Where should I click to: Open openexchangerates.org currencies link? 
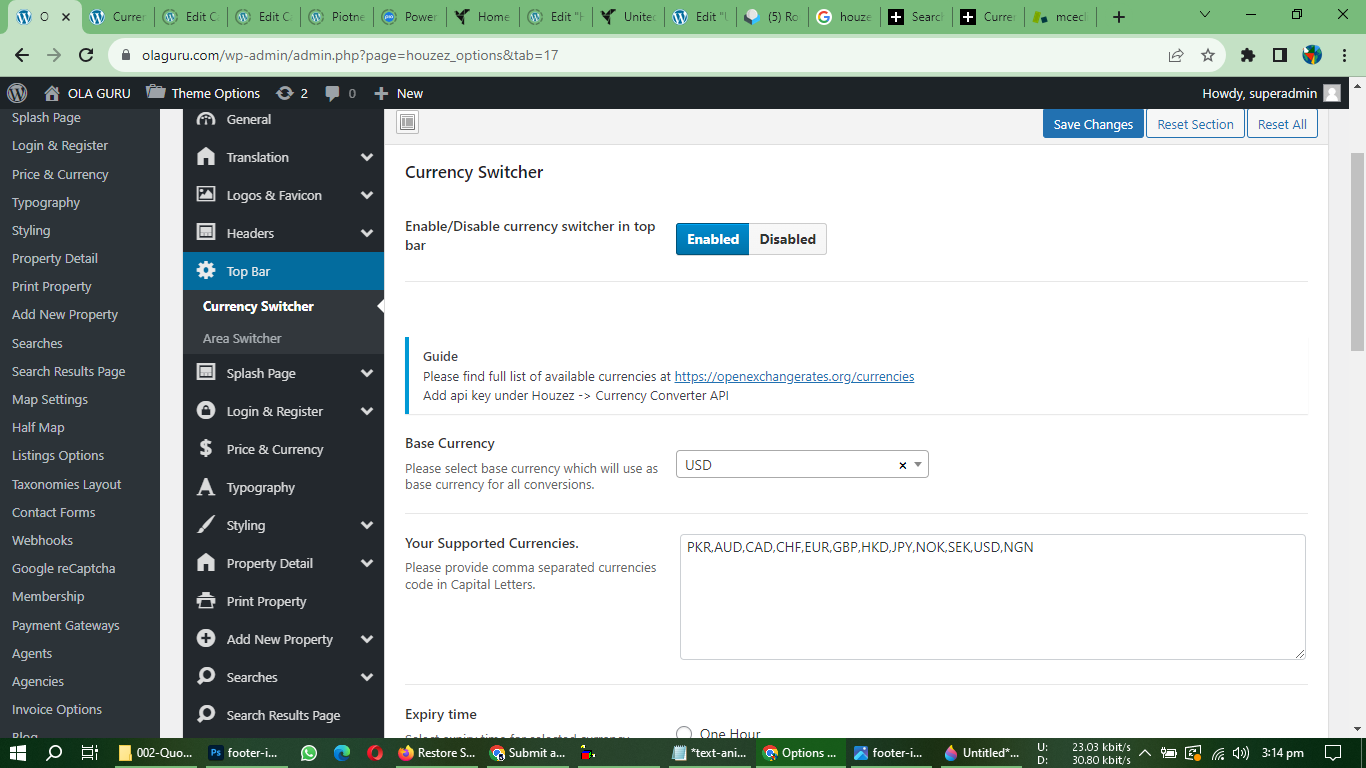(794, 377)
